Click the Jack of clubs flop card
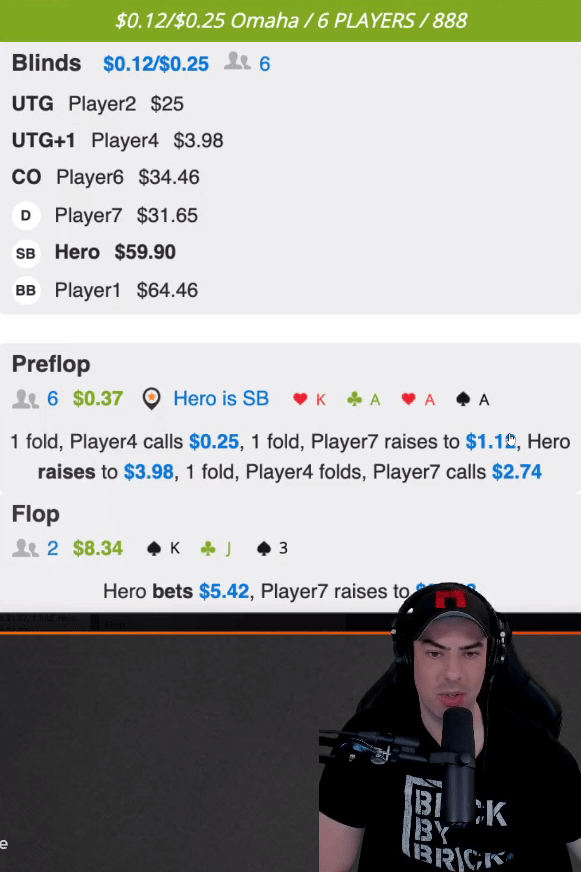 [x=216, y=549]
